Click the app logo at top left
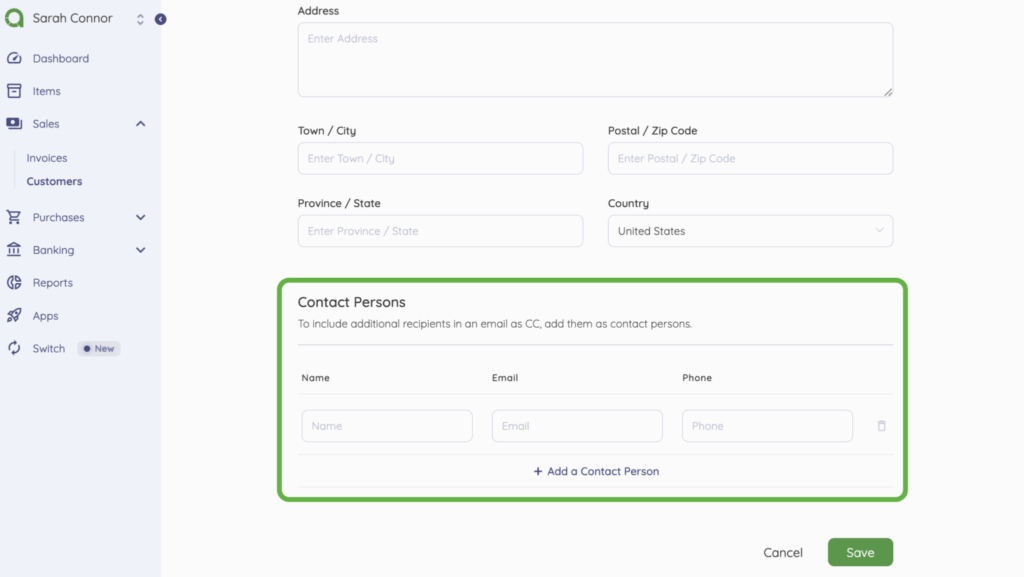Image resolution: width=1024 pixels, height=577 pixels. [16, 17]
